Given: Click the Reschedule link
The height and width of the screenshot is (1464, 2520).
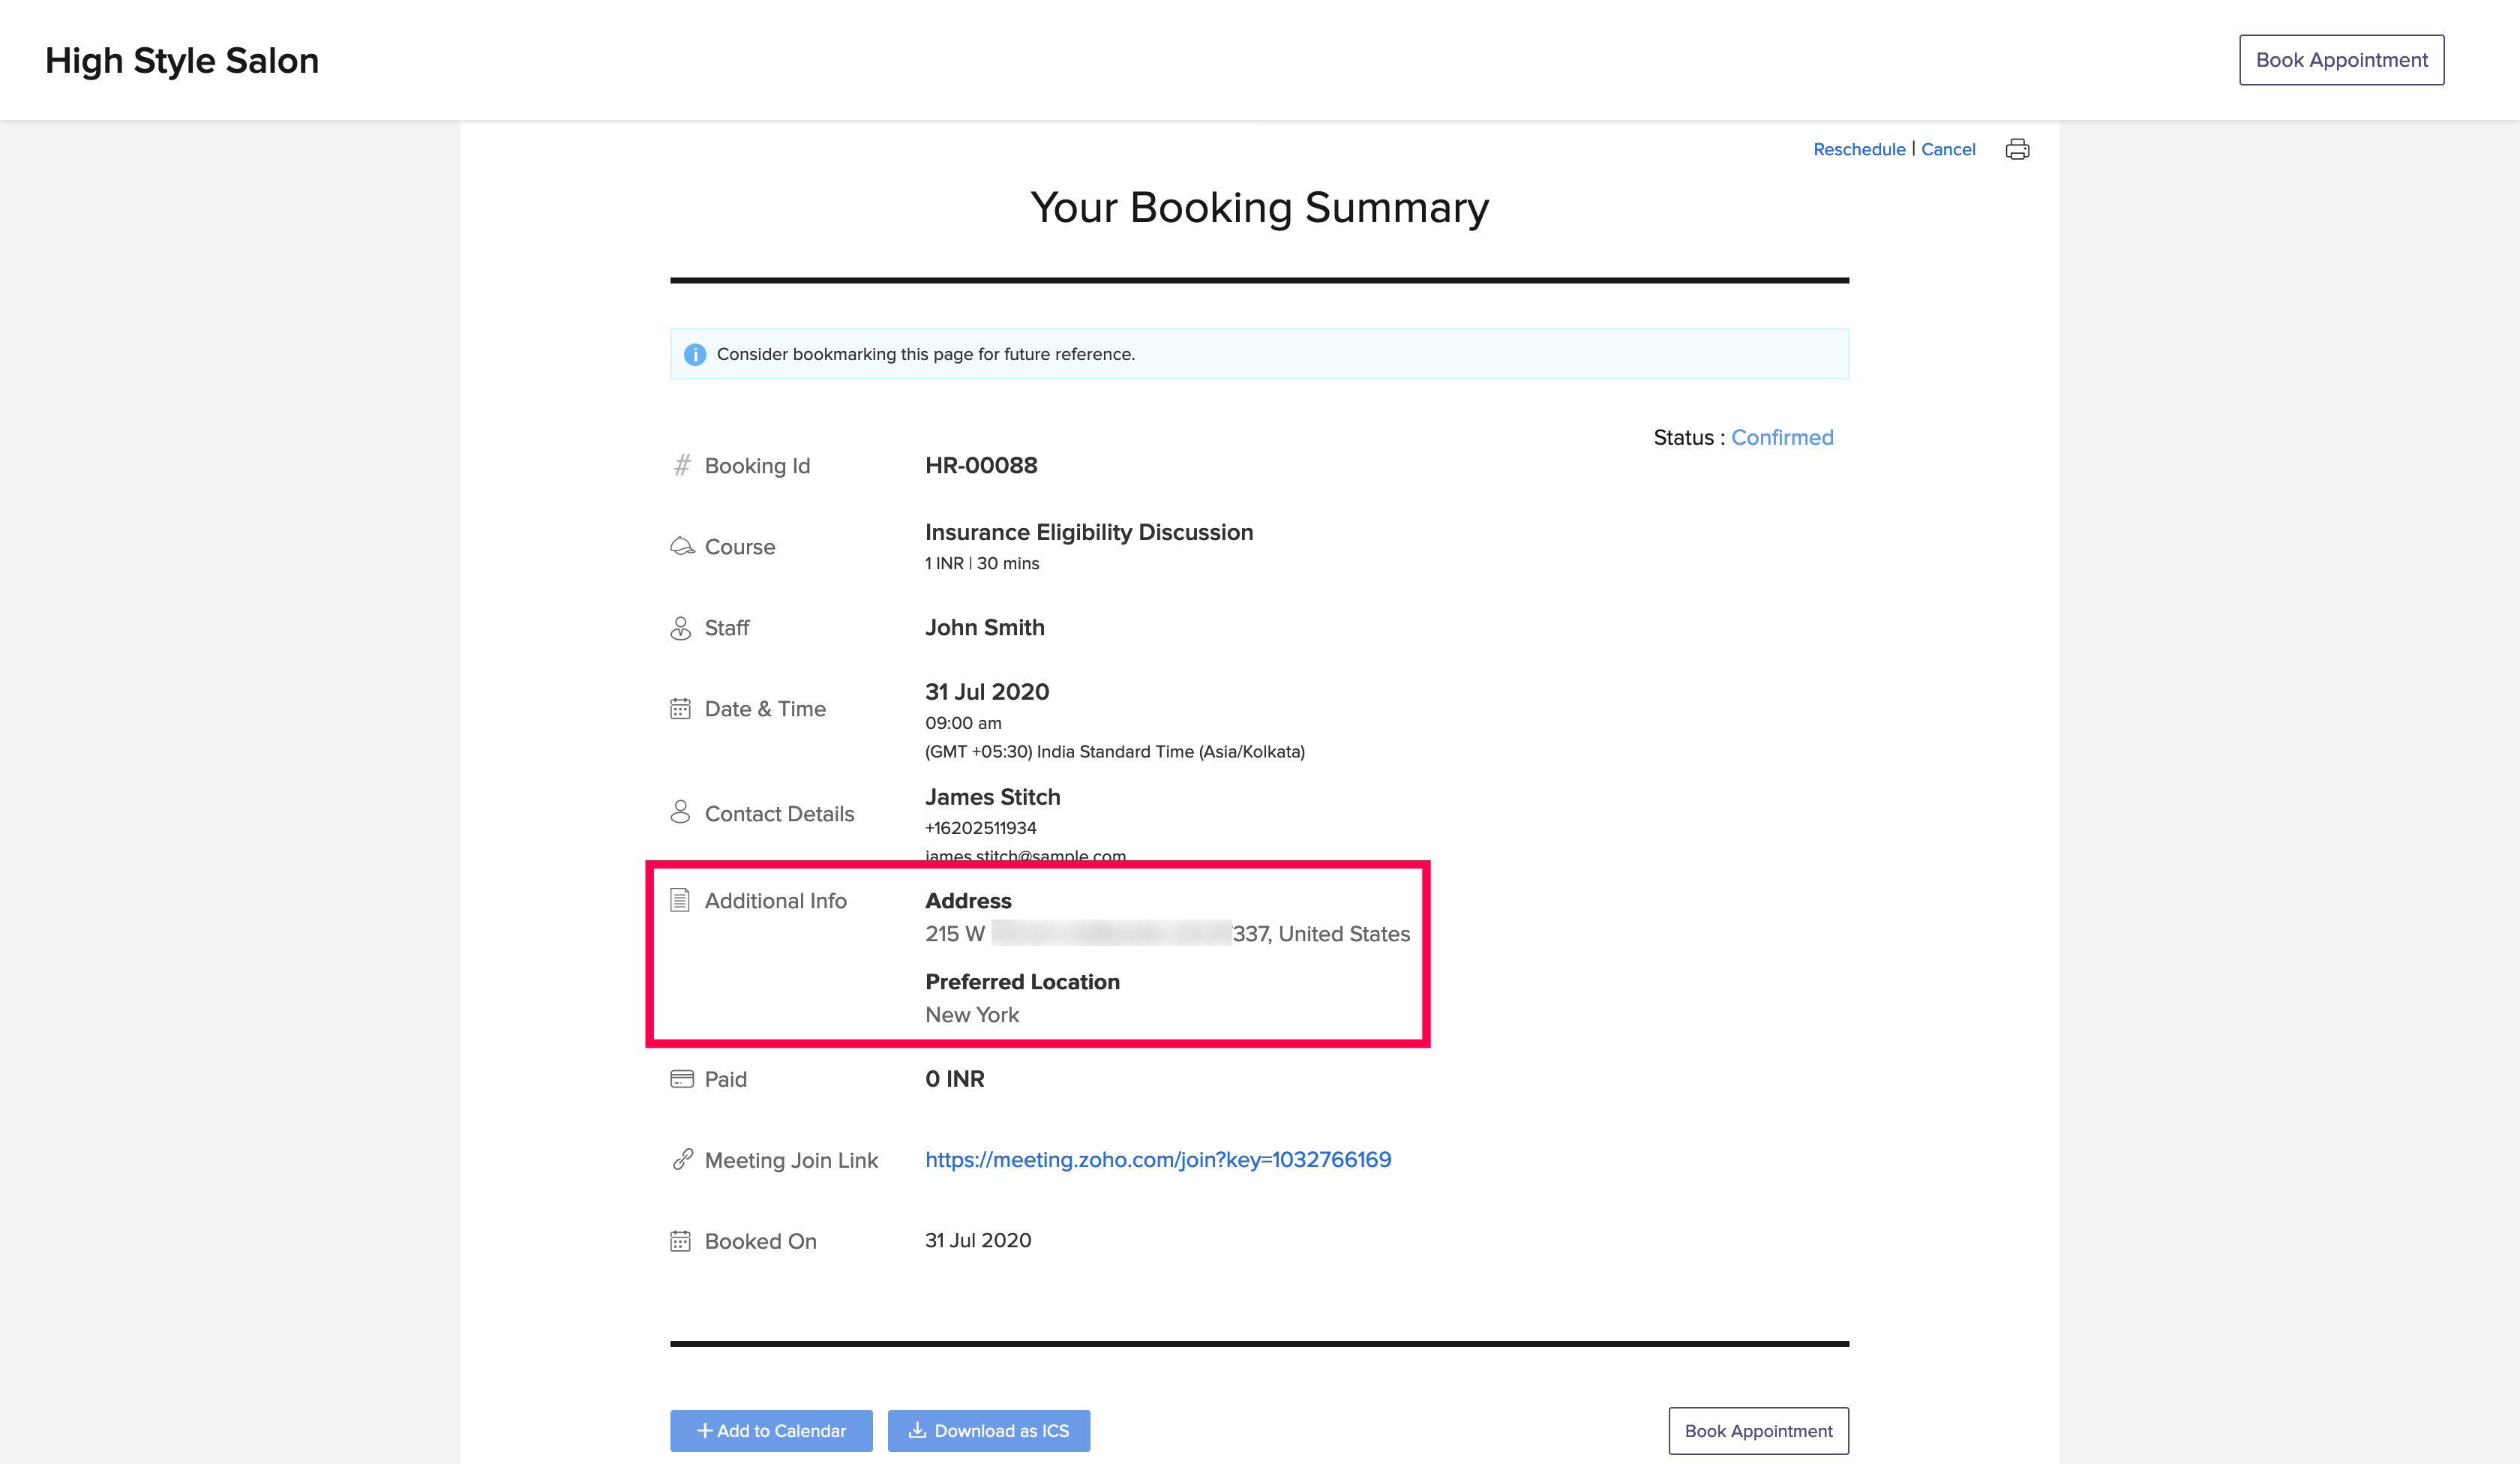Looking at the screenshot, I should pos(1859,150).
